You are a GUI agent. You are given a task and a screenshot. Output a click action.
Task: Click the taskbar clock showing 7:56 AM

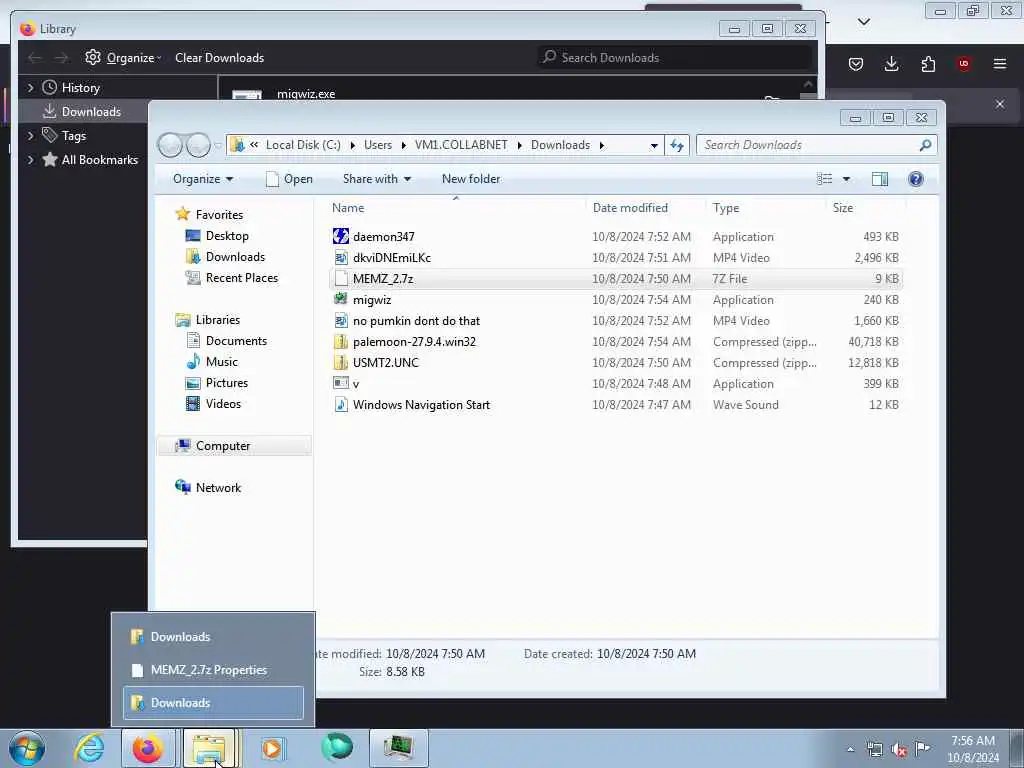tap(973, 749)
